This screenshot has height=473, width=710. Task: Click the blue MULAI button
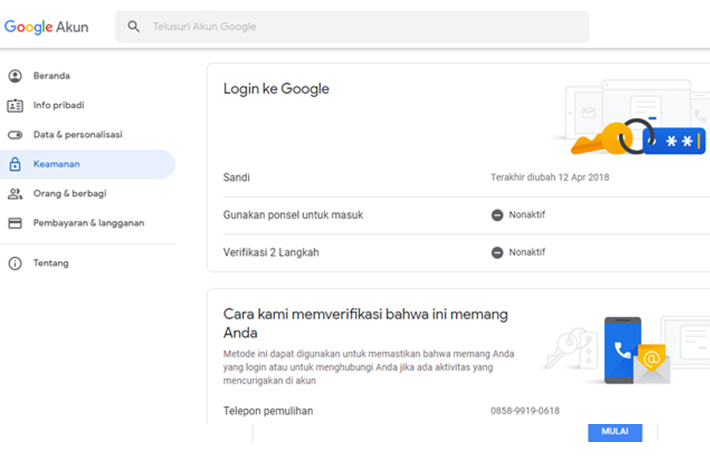pos(615,432)
